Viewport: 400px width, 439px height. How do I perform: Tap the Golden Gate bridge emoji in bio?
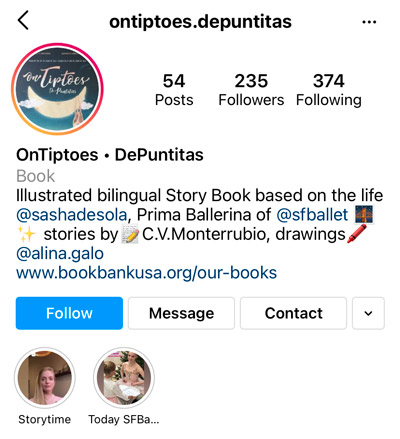coord(364,214)
